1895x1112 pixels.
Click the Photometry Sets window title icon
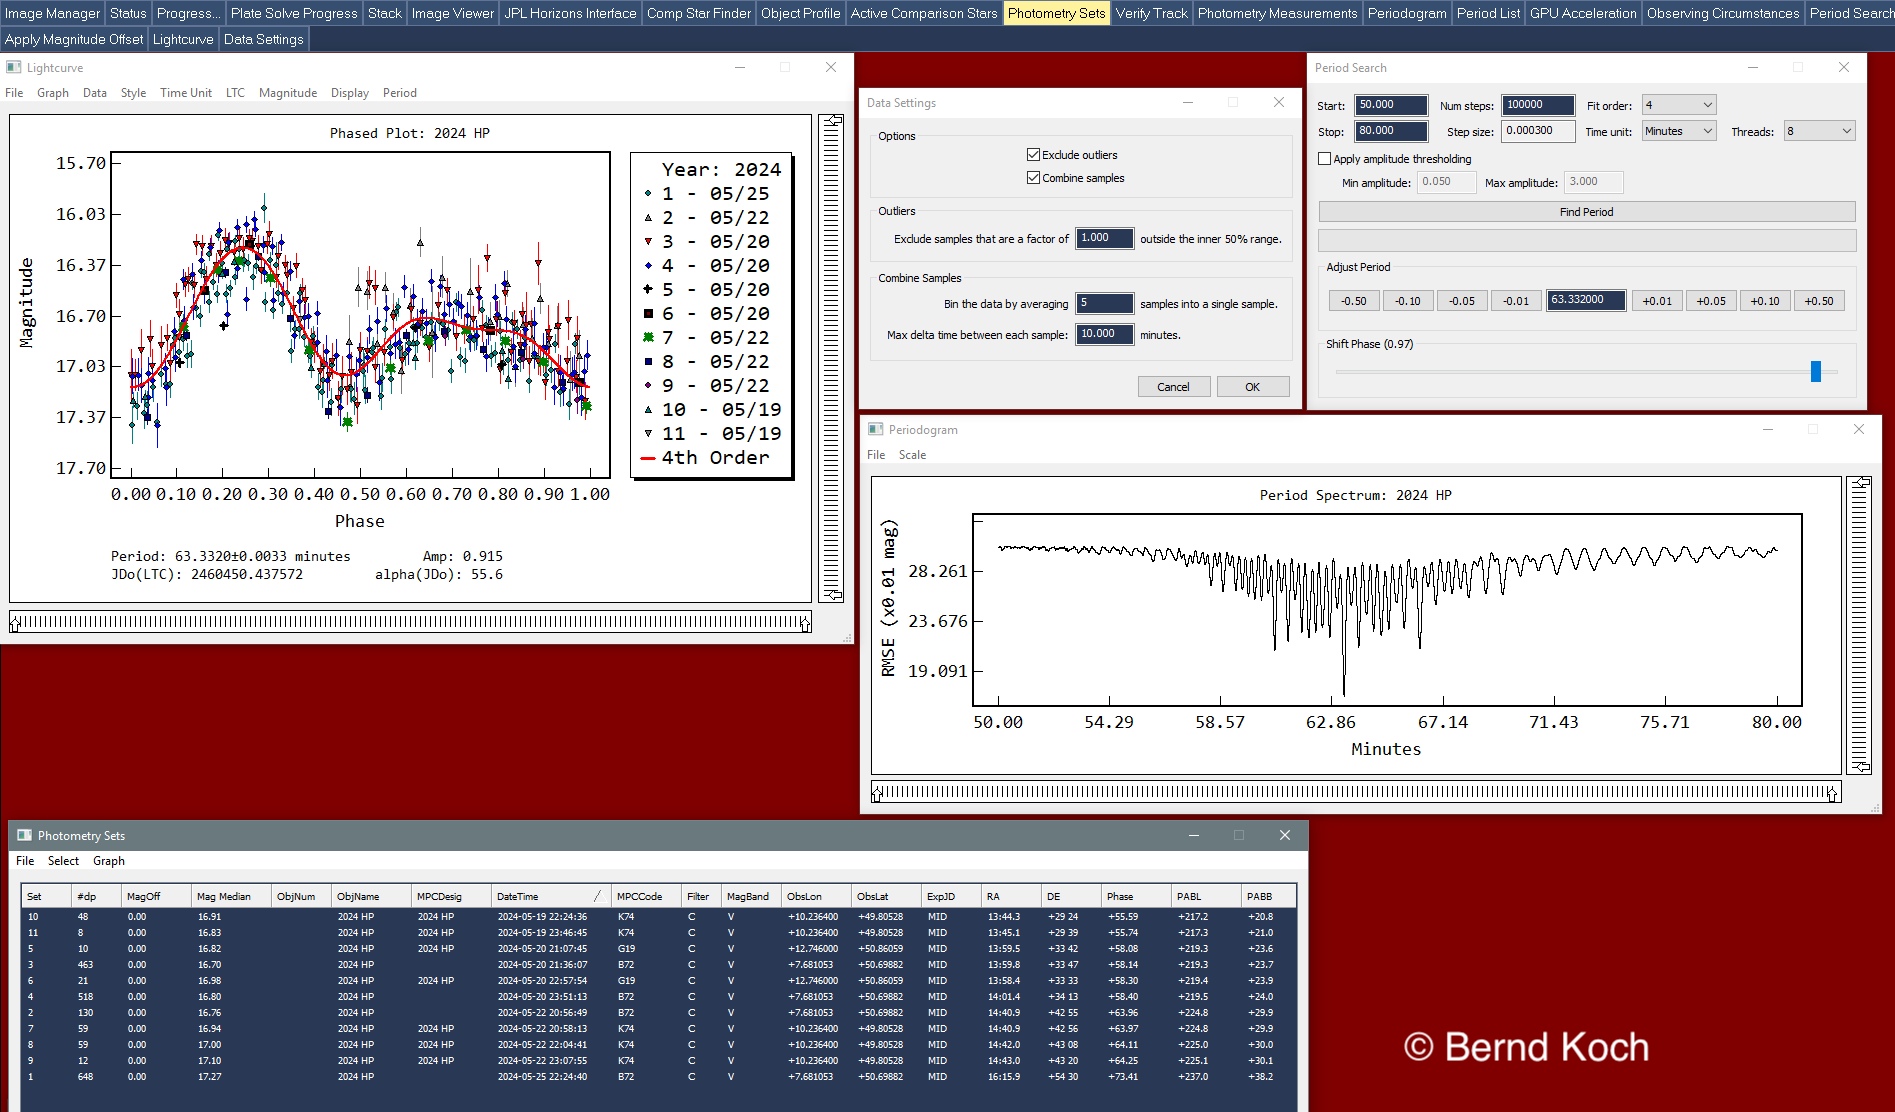(25, 835)
